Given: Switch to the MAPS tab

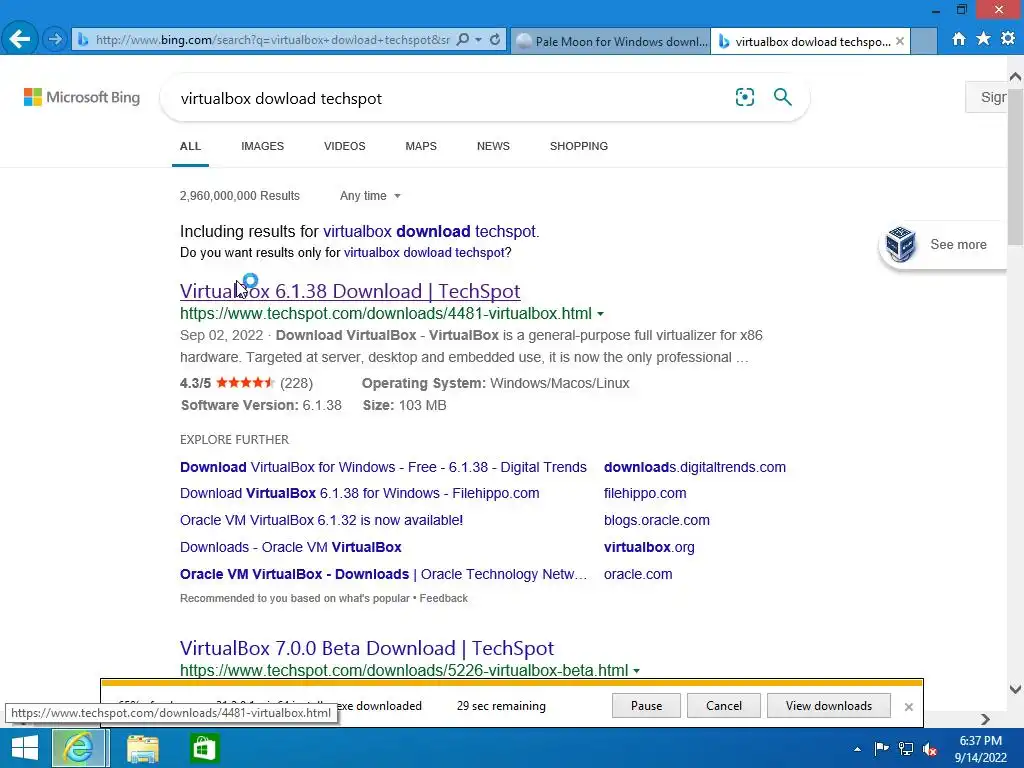Looking at the screenshot, I should click(421, 146).
